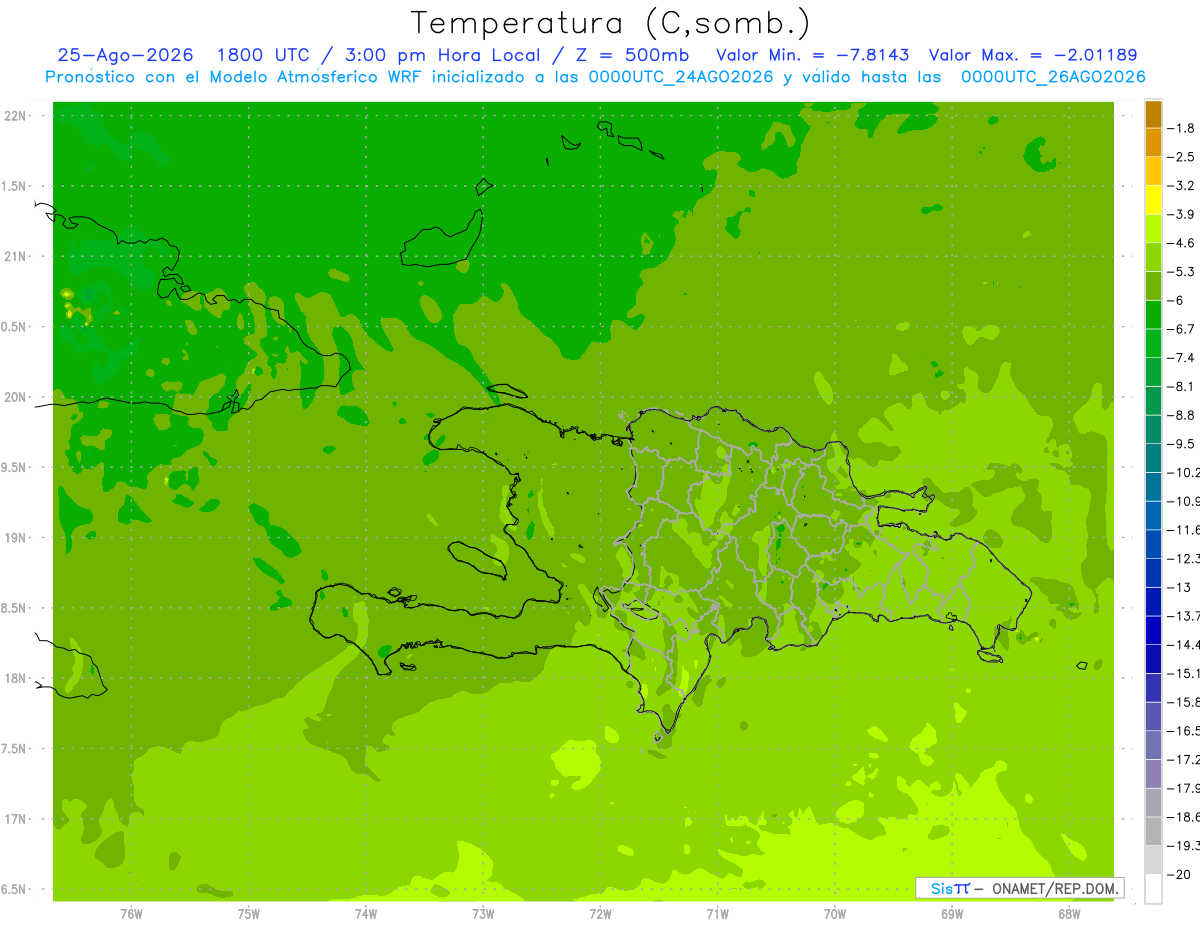Click the 72W longitude axis label
Image resolution: width=1200 pixels, height=927 pixels.
(600, 913)
